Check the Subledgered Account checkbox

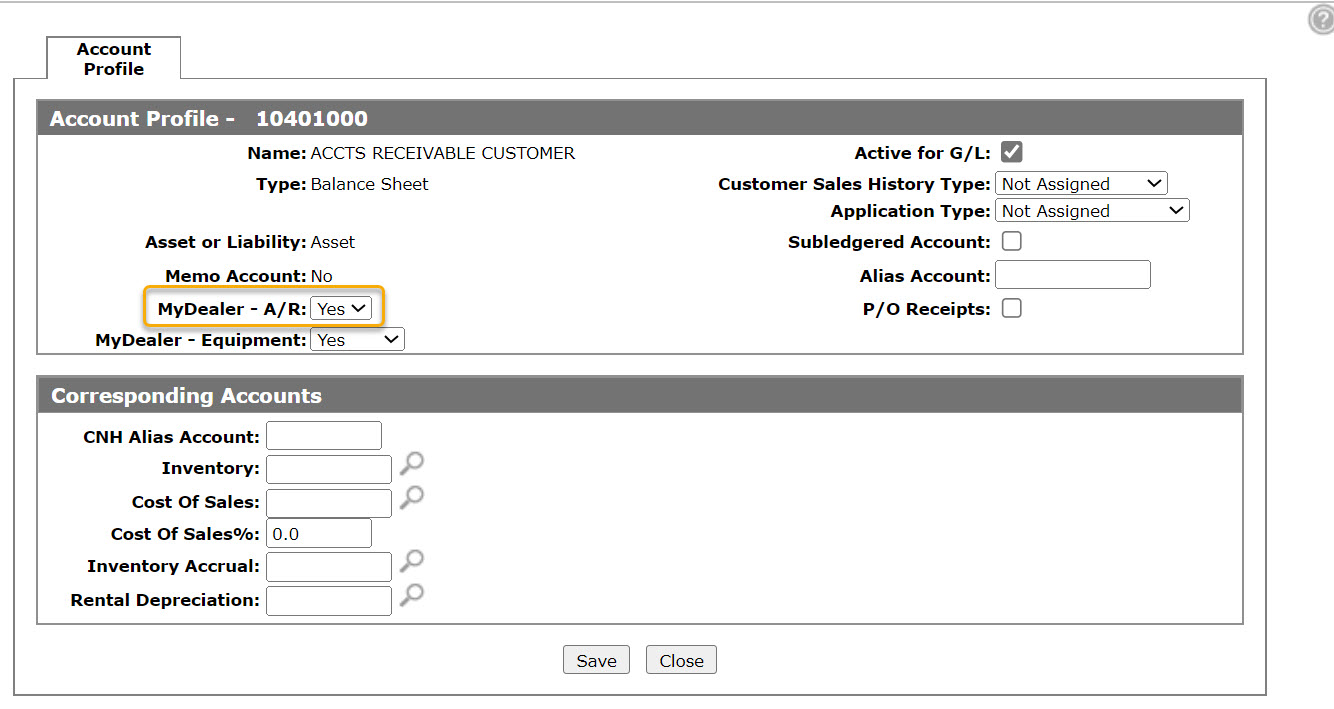(1011, 241)
